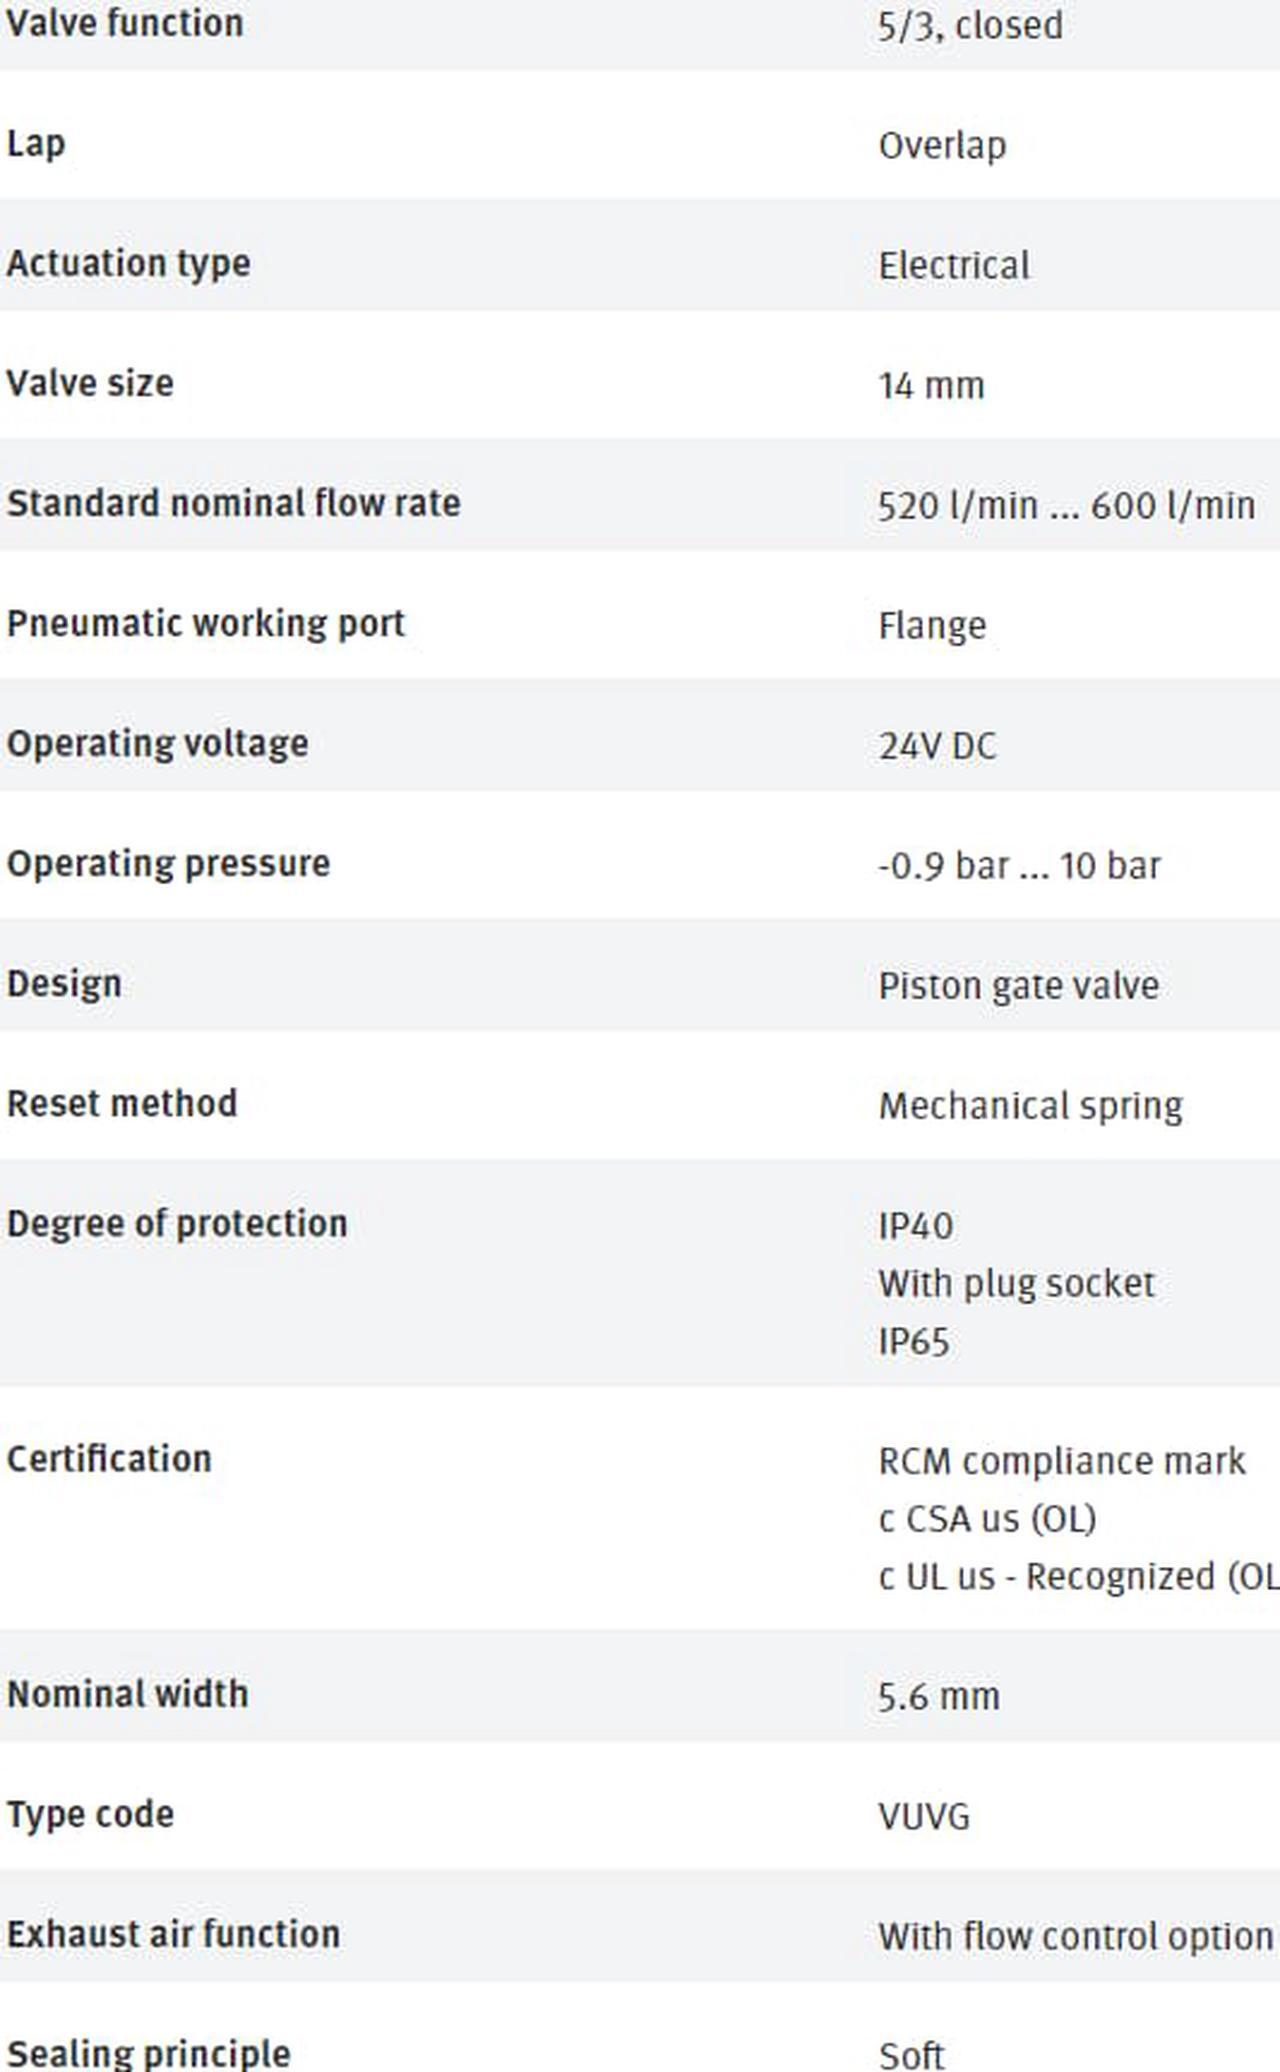Click the Standard nominal flow rate label
1280x2072 pixels.
click(233, 503)
